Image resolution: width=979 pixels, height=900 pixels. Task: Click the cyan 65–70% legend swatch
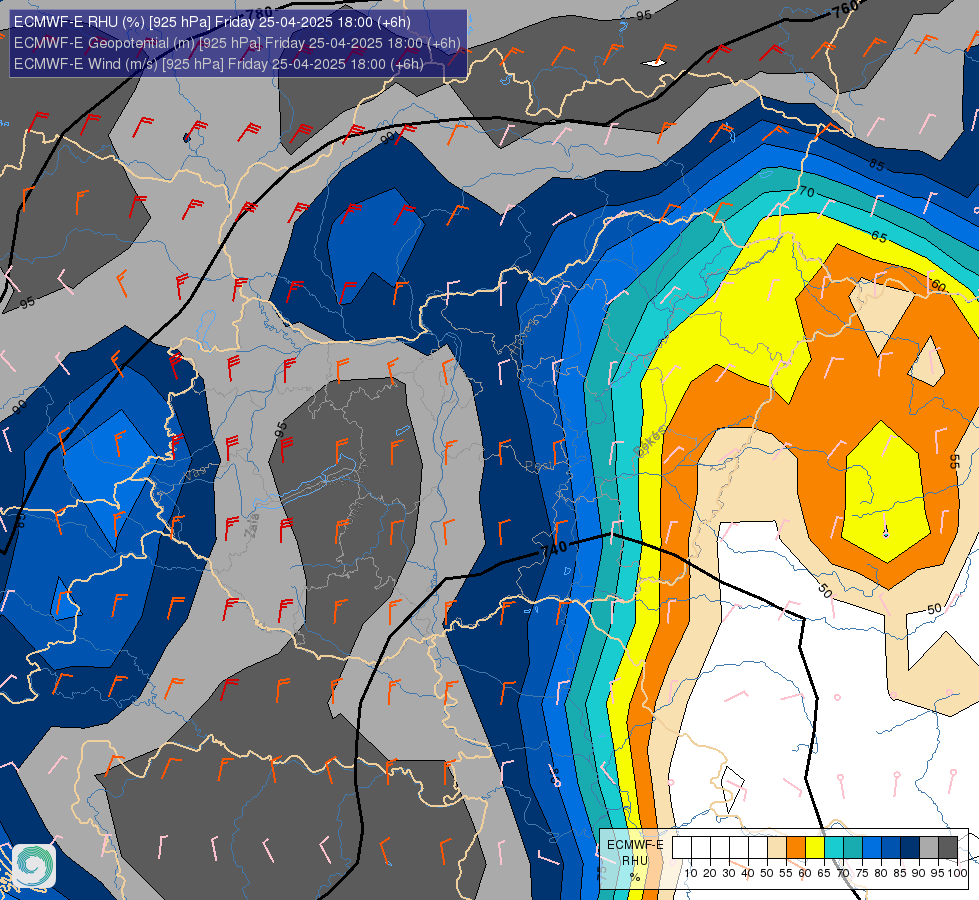(834, 848)
